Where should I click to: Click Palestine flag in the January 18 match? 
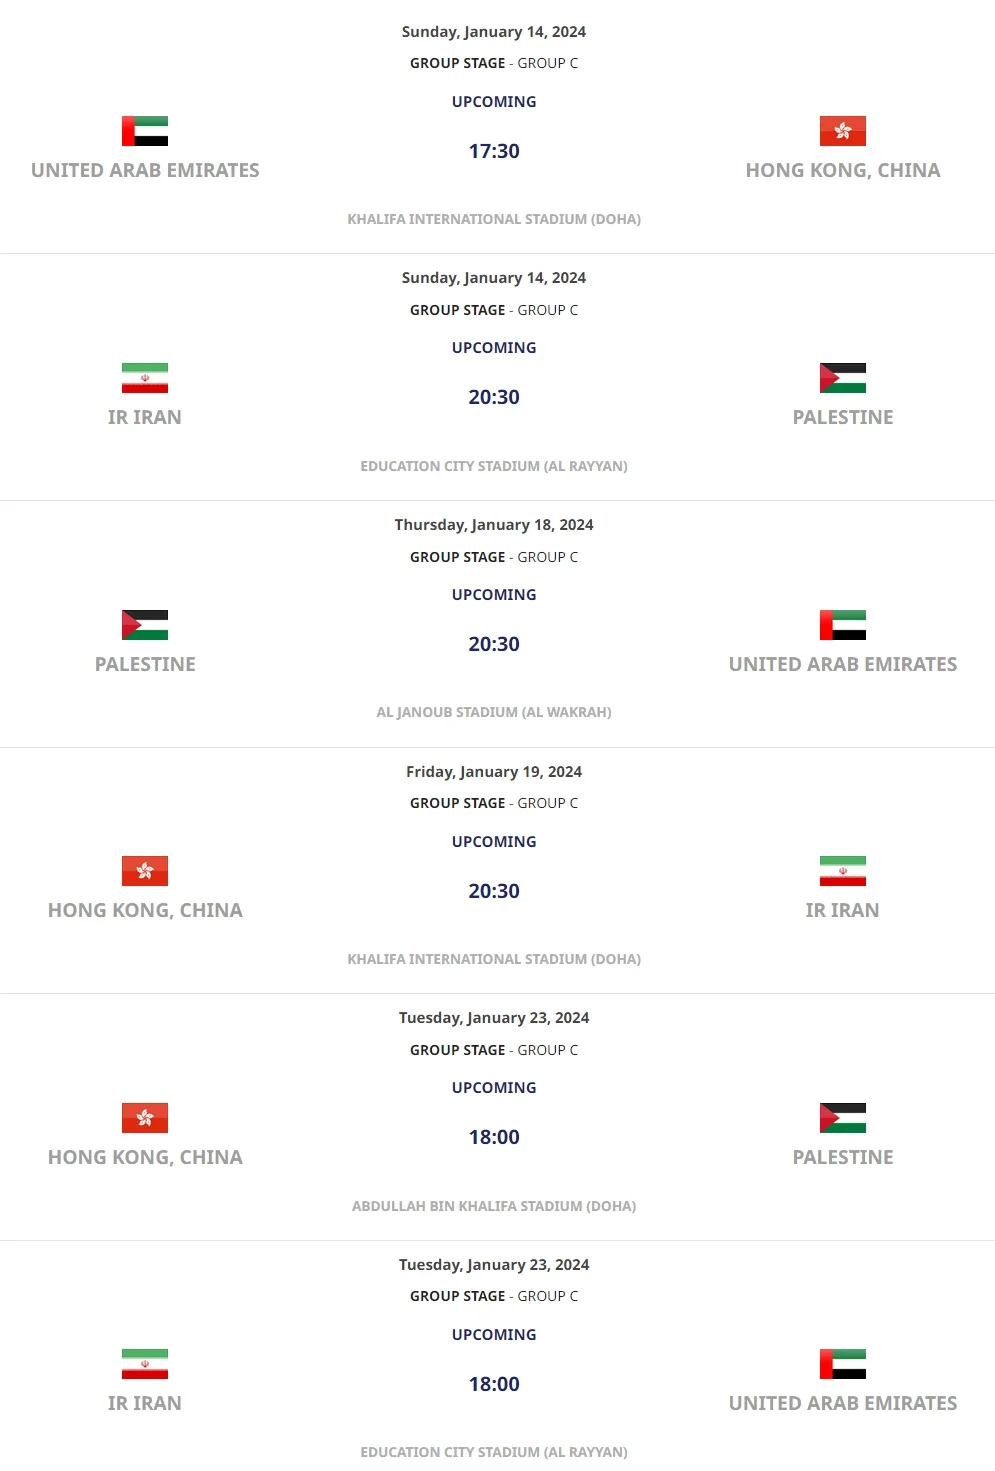coord(145,625)
